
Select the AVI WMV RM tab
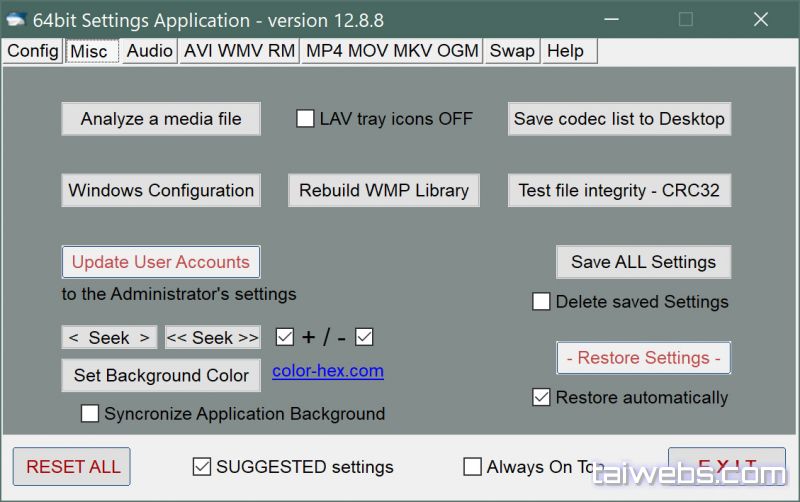coord(239,51)
